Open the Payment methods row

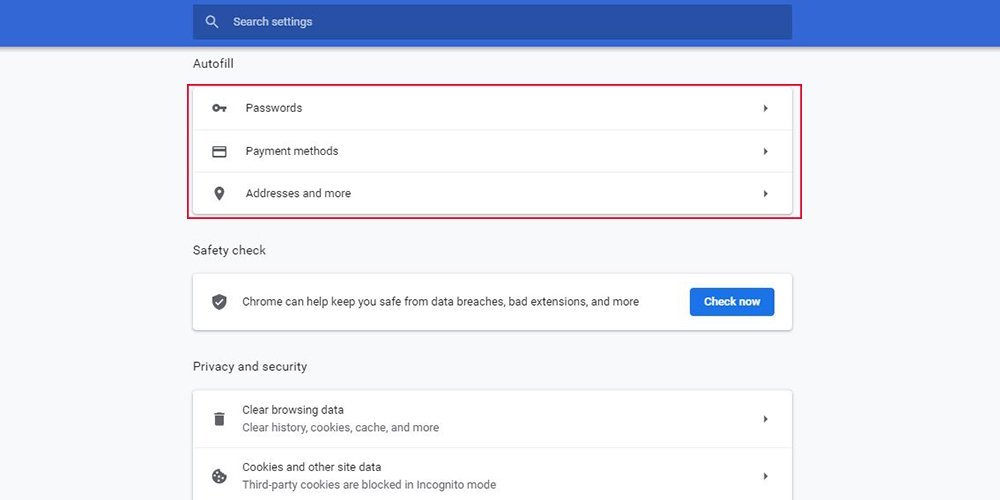(492, 151)
